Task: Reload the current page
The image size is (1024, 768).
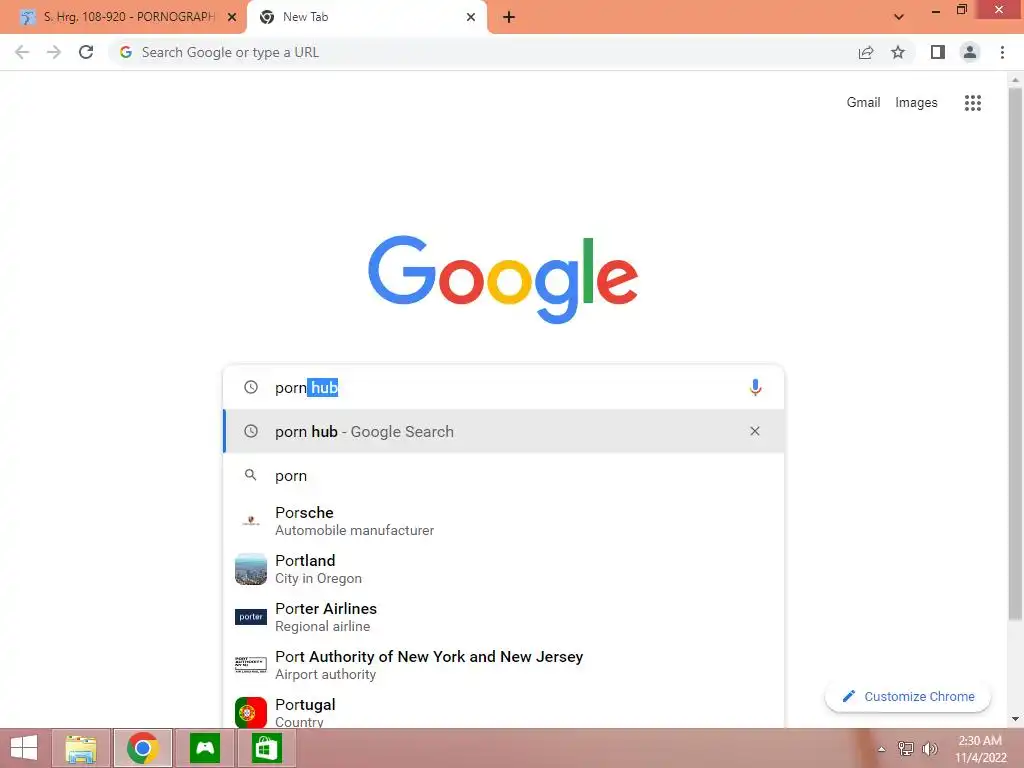Action: pos(86,52)
